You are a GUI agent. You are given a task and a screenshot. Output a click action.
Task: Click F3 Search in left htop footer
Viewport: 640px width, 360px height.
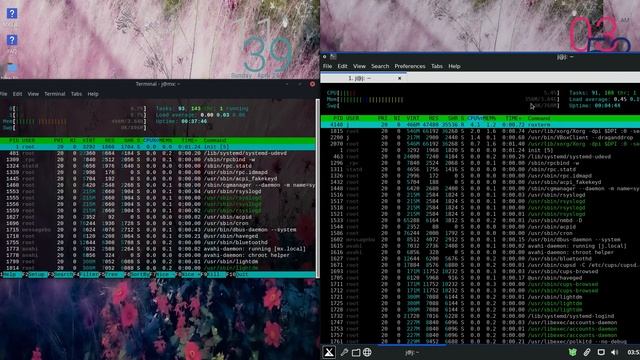point(62,275)
